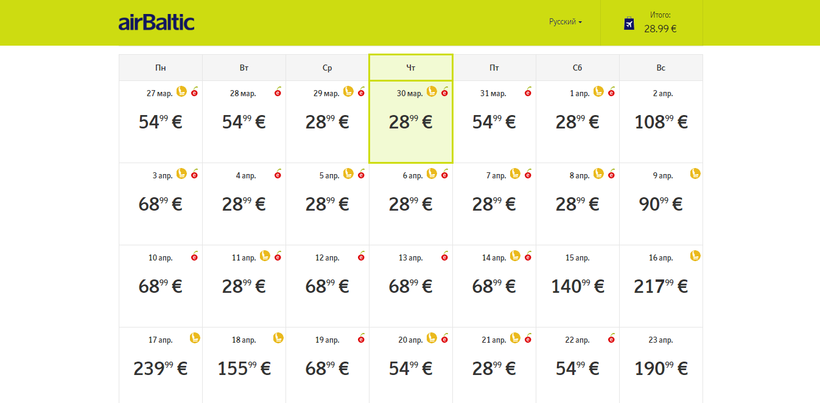Open the shopping bag with plane icon

coord(629,23)
